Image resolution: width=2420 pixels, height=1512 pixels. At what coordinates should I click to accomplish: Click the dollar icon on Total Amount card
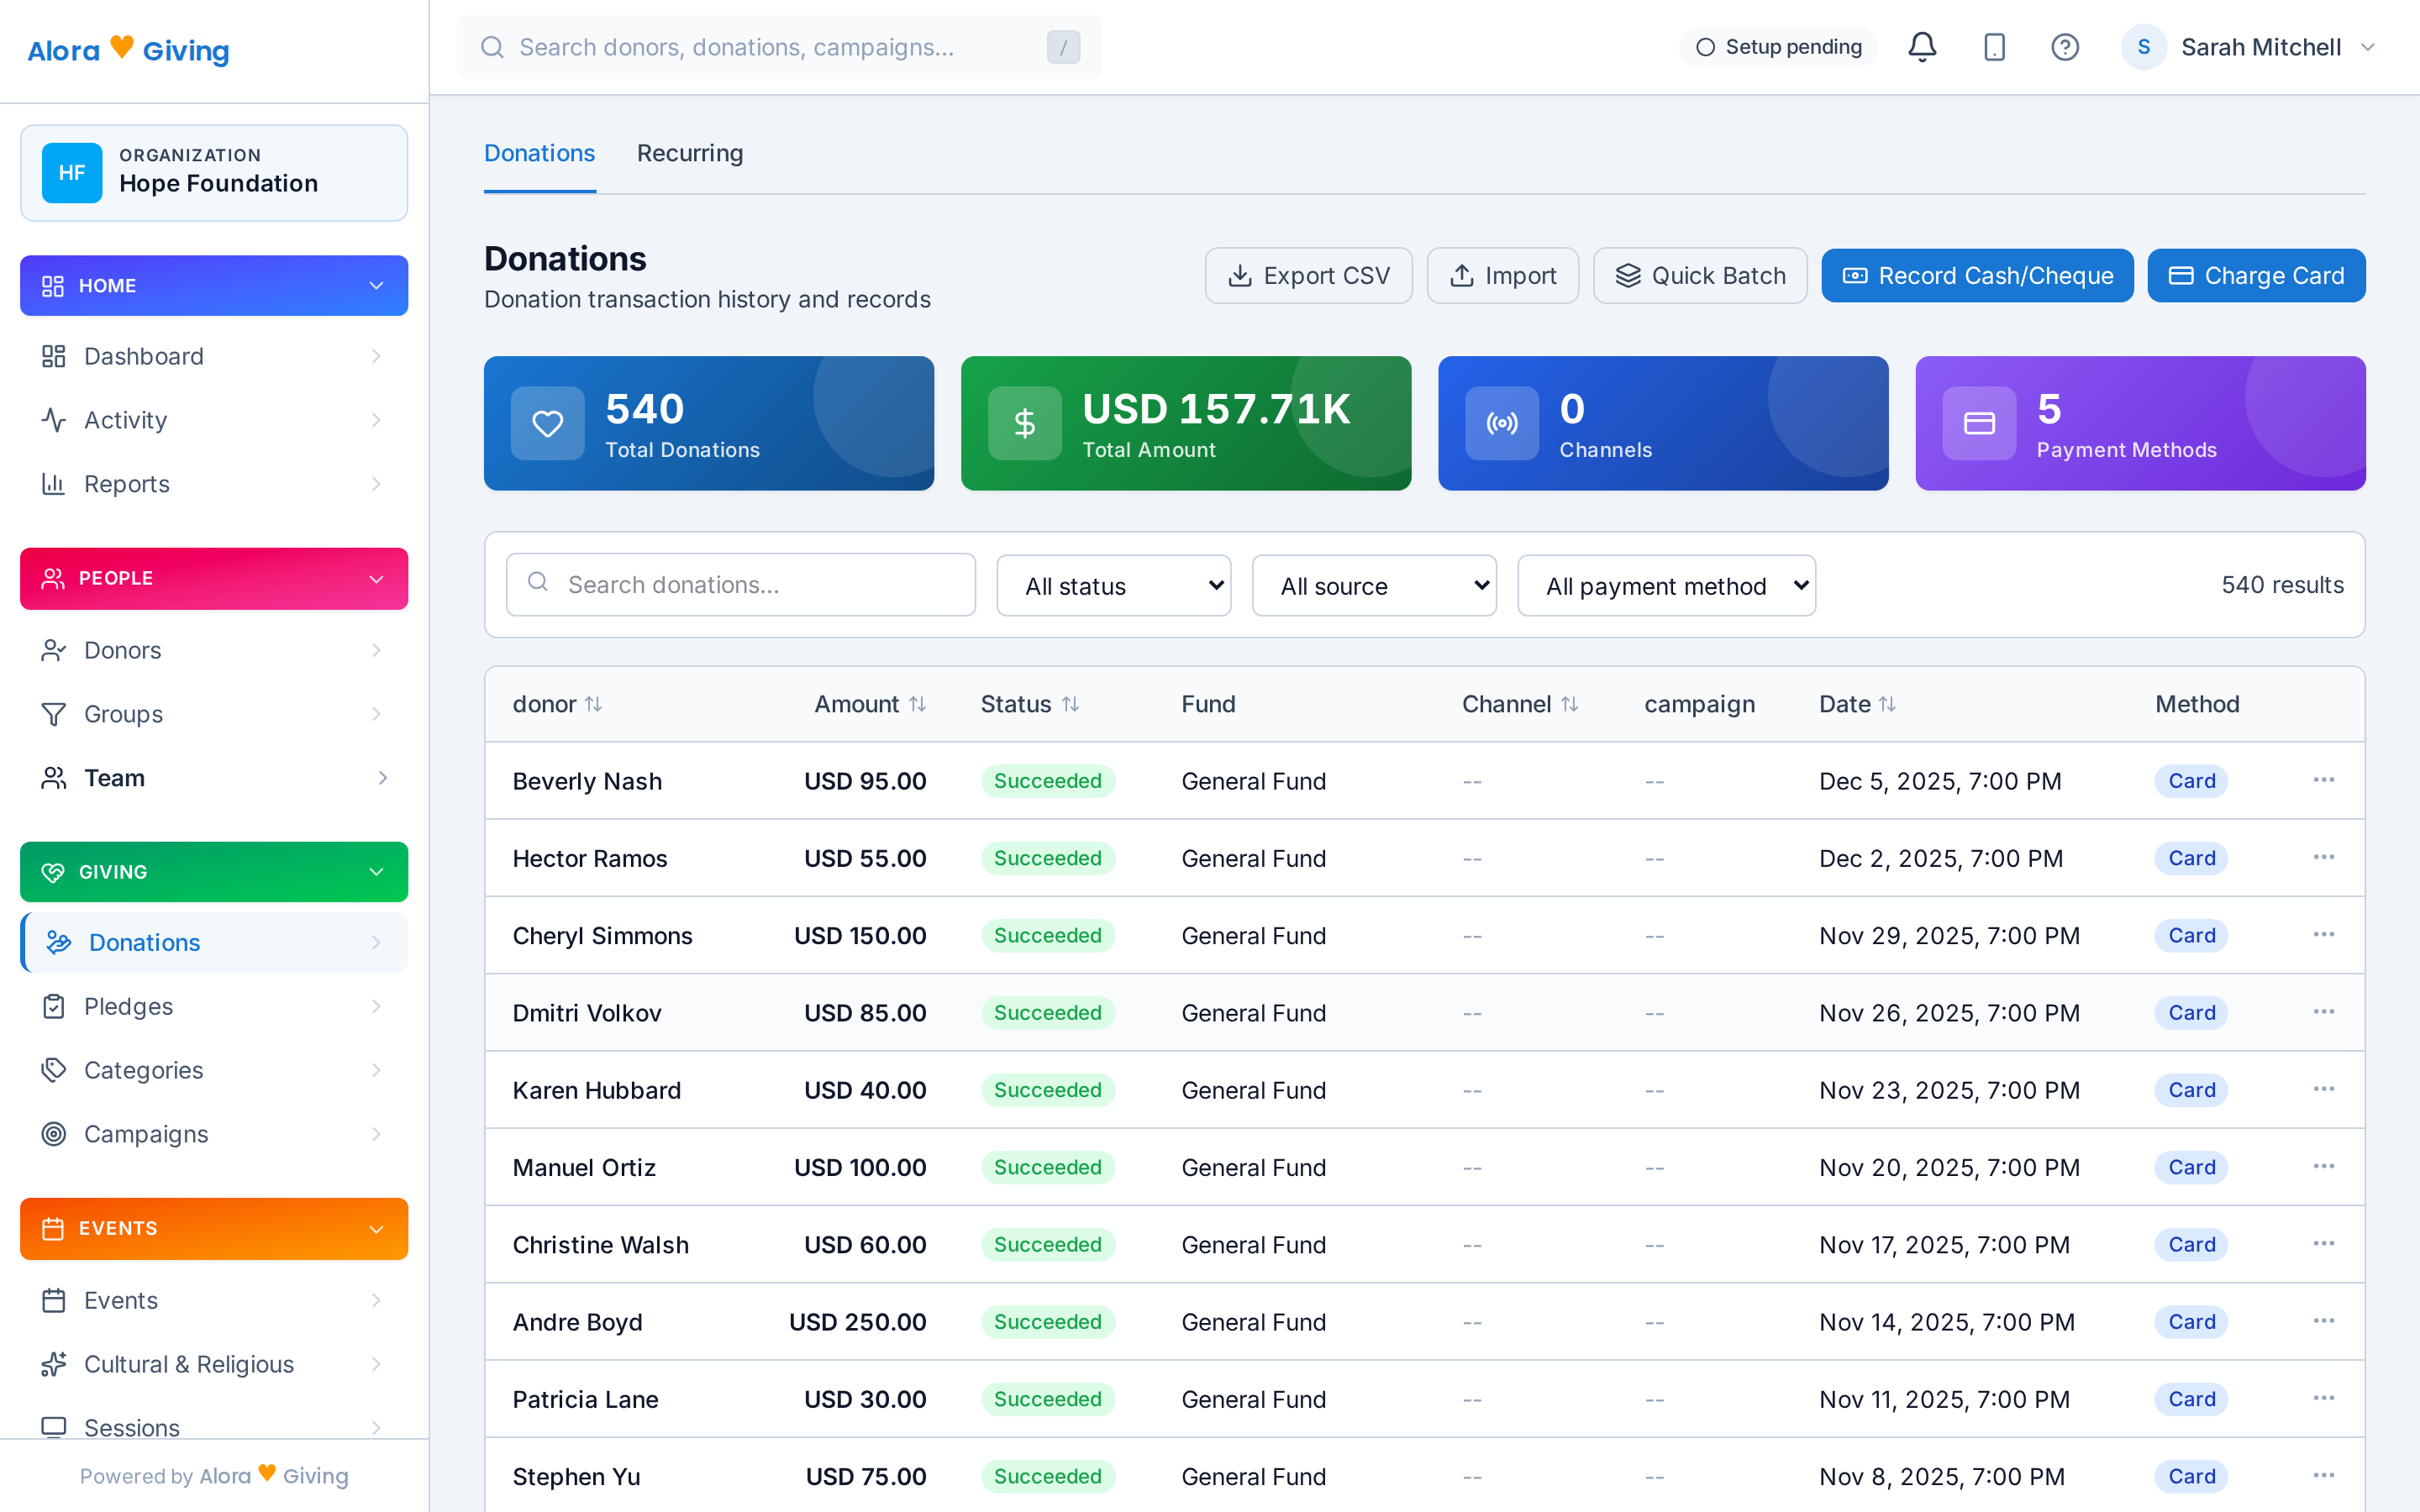(x=1025, y=423)
